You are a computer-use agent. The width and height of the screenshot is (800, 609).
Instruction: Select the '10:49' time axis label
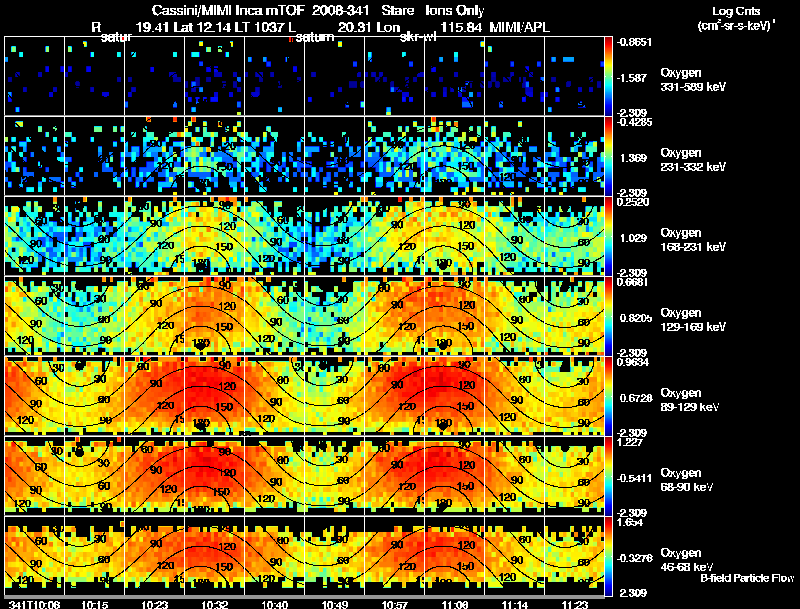335,604
